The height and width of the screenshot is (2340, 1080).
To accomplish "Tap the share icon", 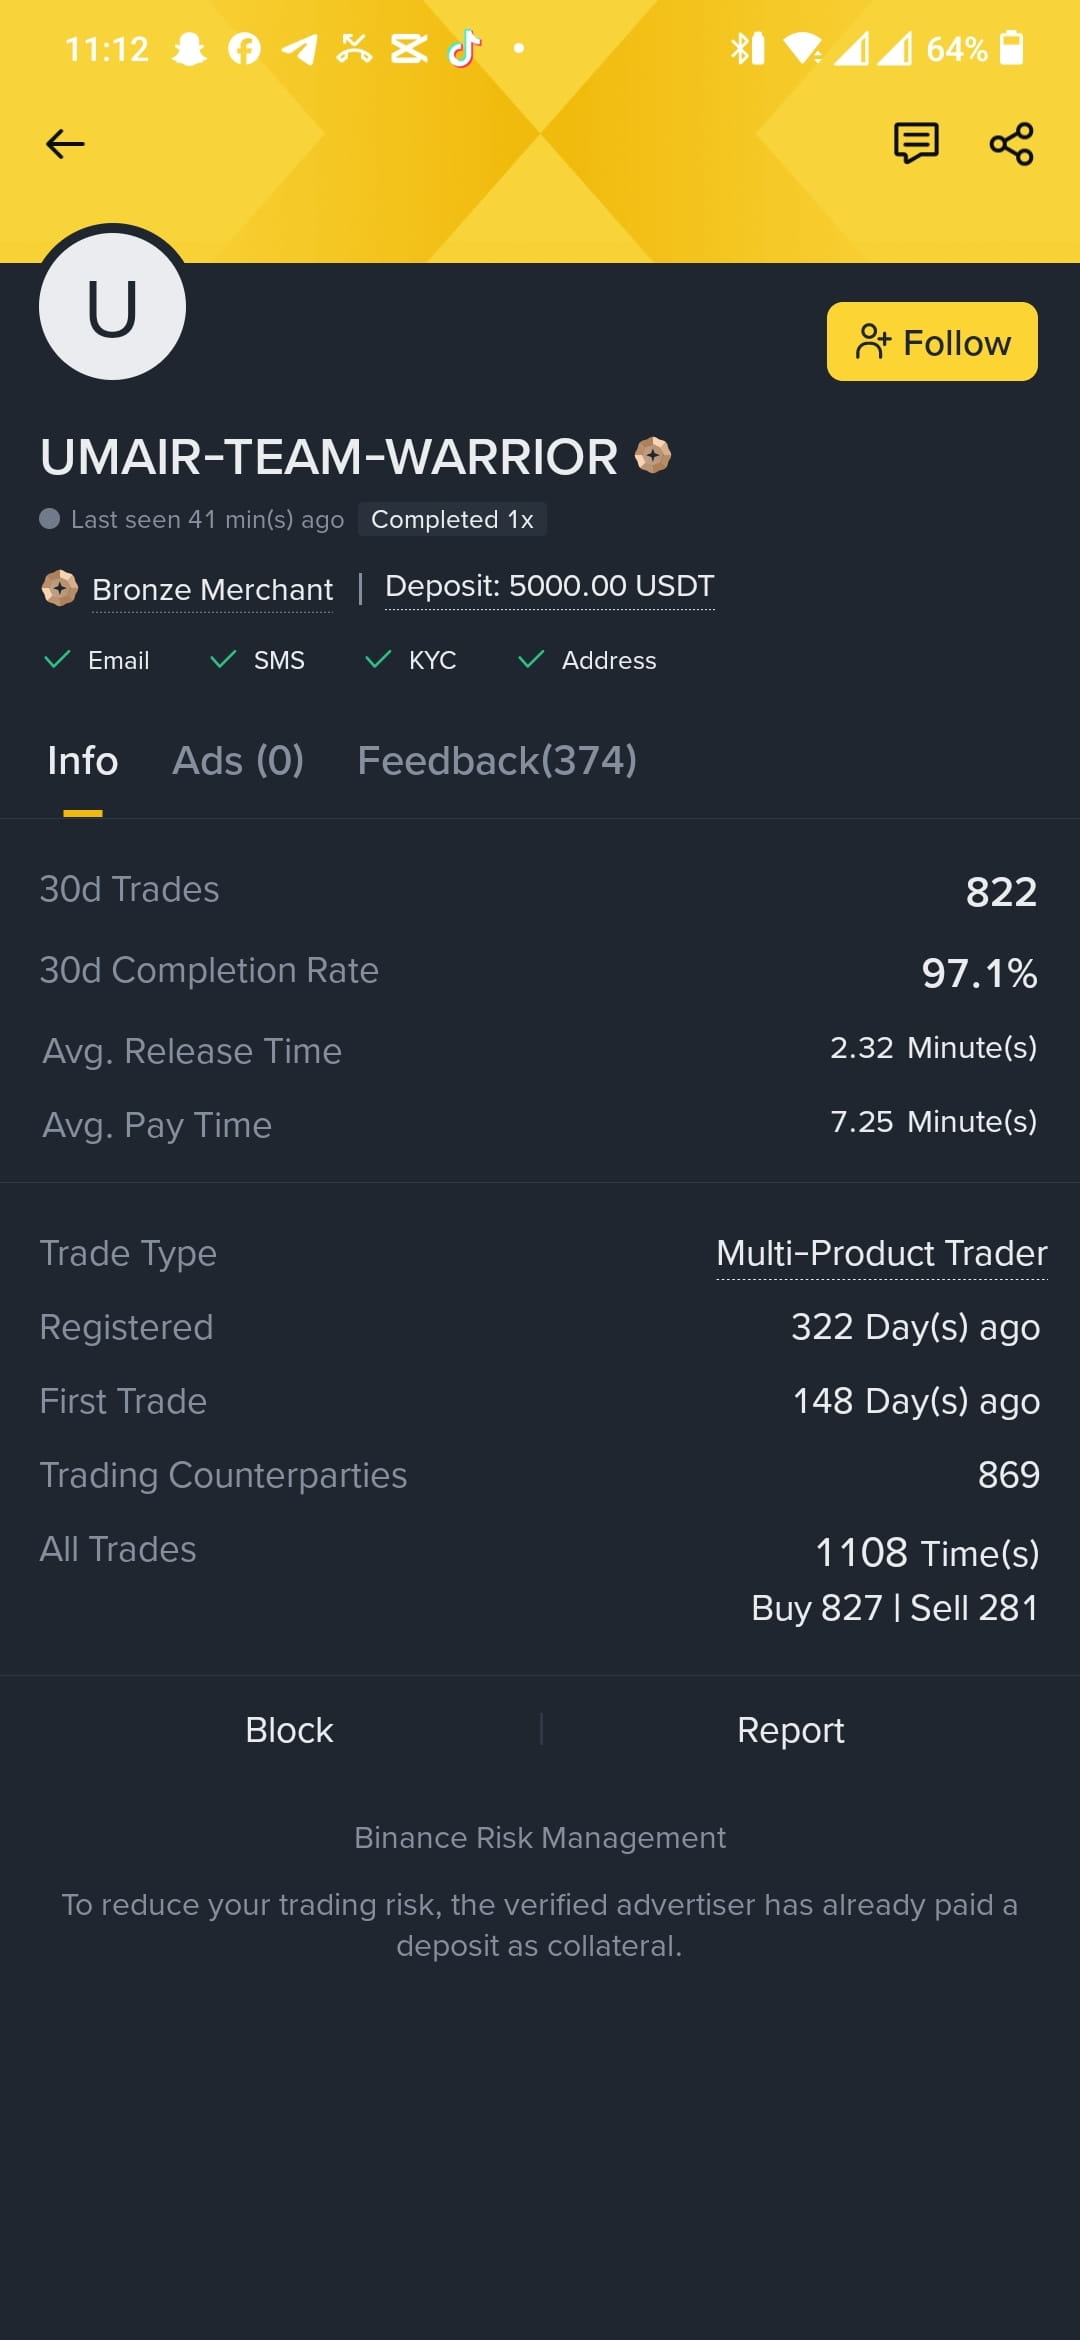I will (x=1011, y=144).
